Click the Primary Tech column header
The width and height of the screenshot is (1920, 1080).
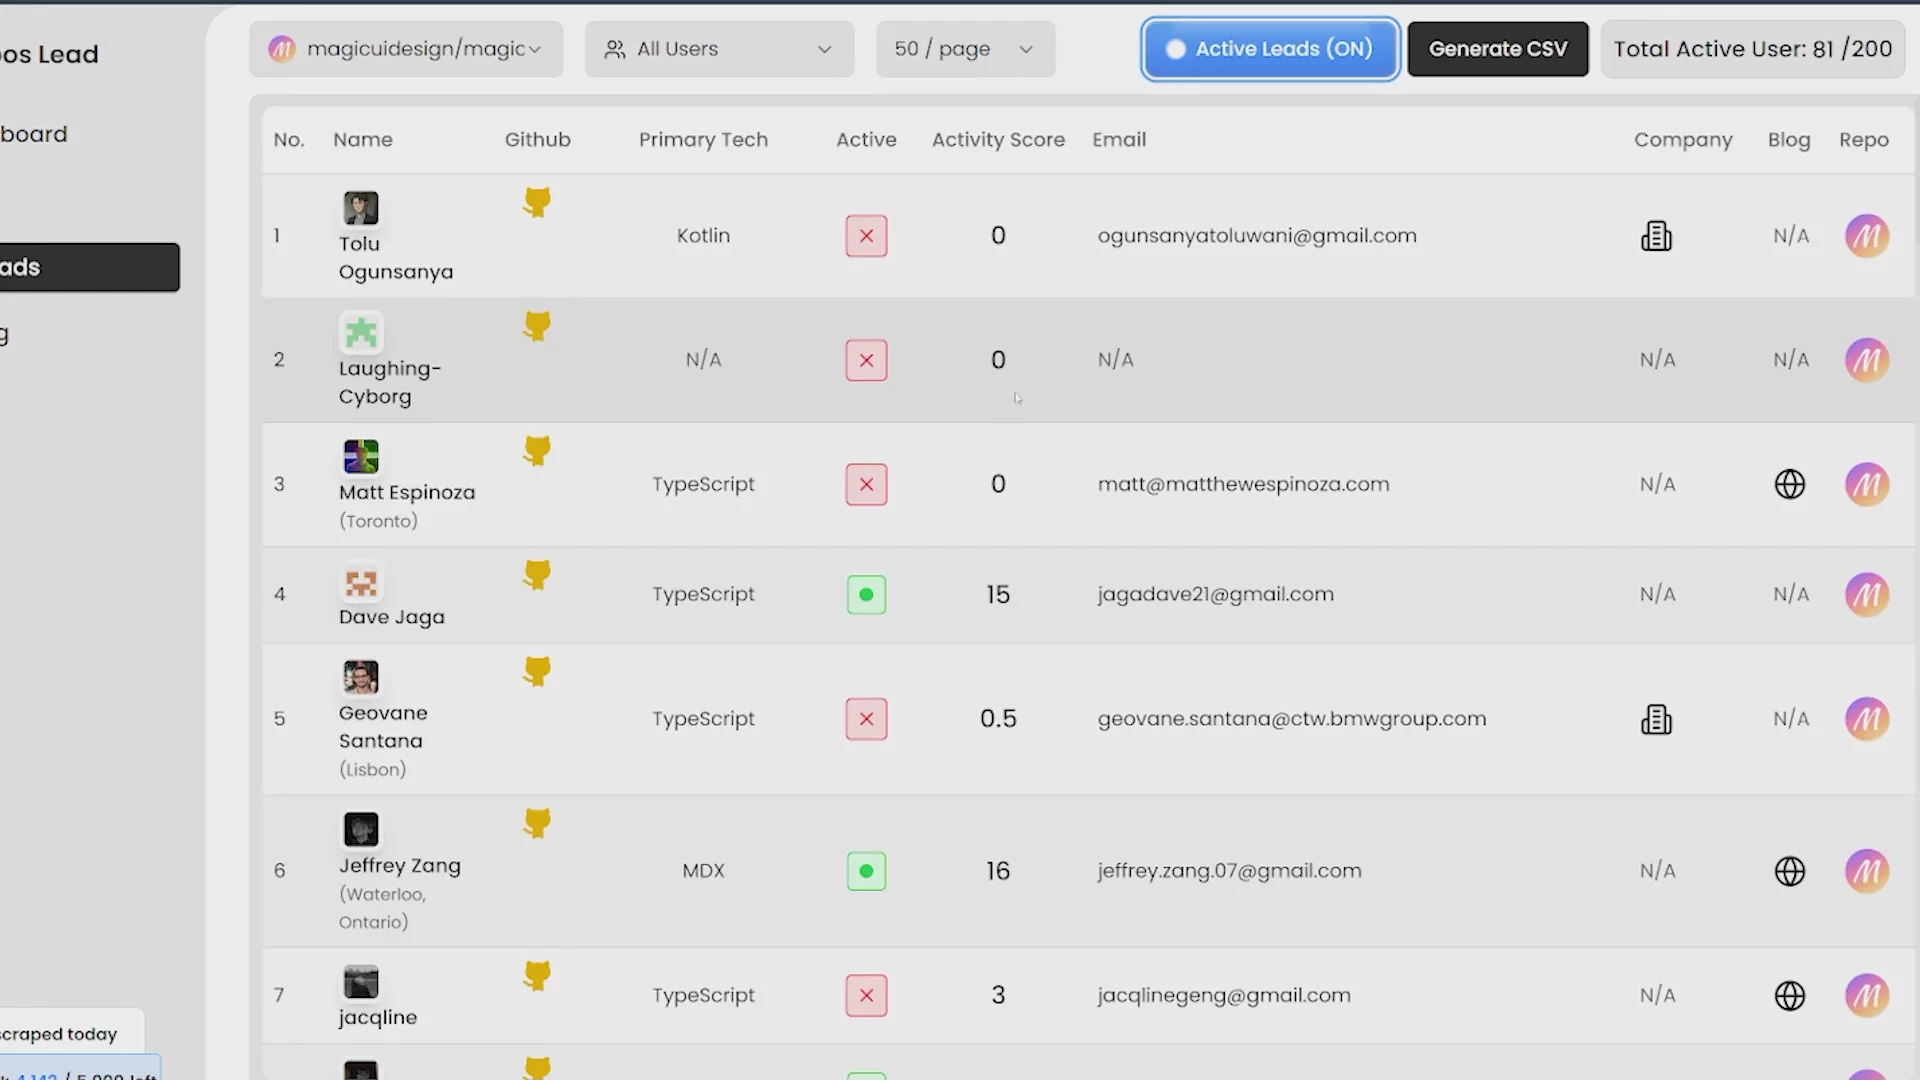(x=703, y=140)
